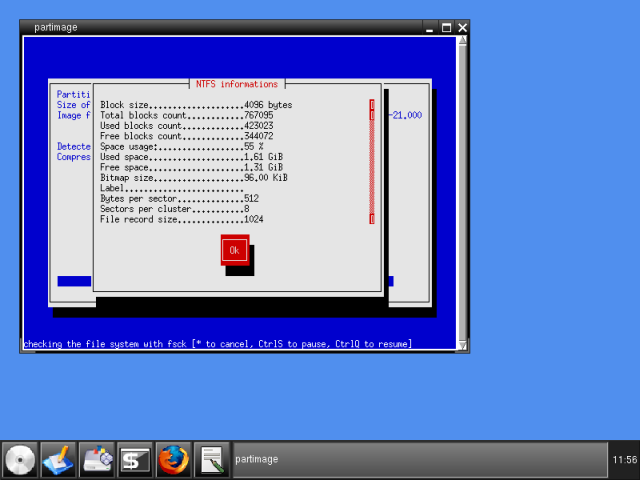Click the red Ok button

235,250
